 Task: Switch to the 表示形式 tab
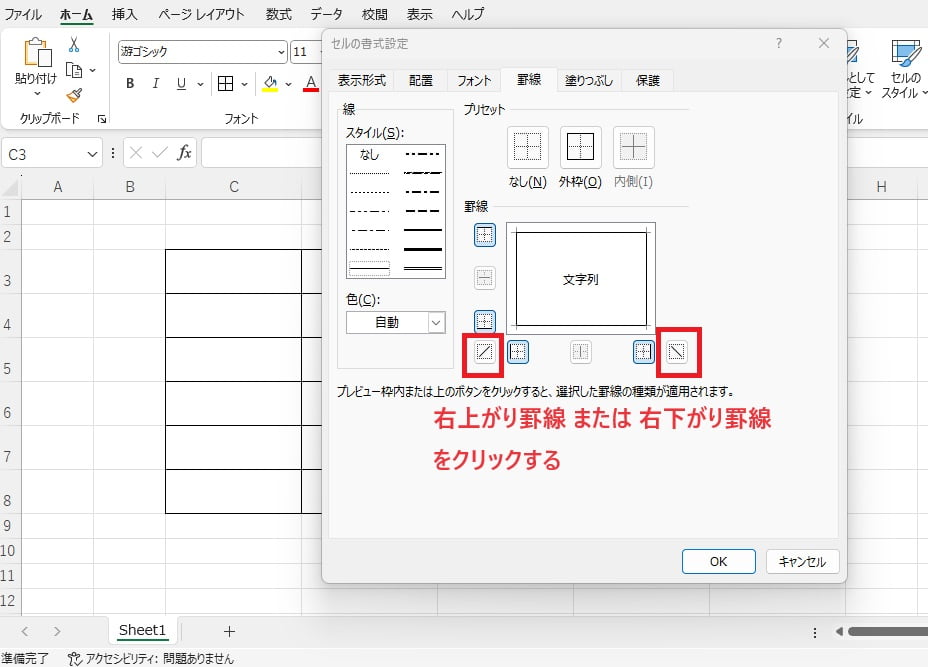[361, 80]
